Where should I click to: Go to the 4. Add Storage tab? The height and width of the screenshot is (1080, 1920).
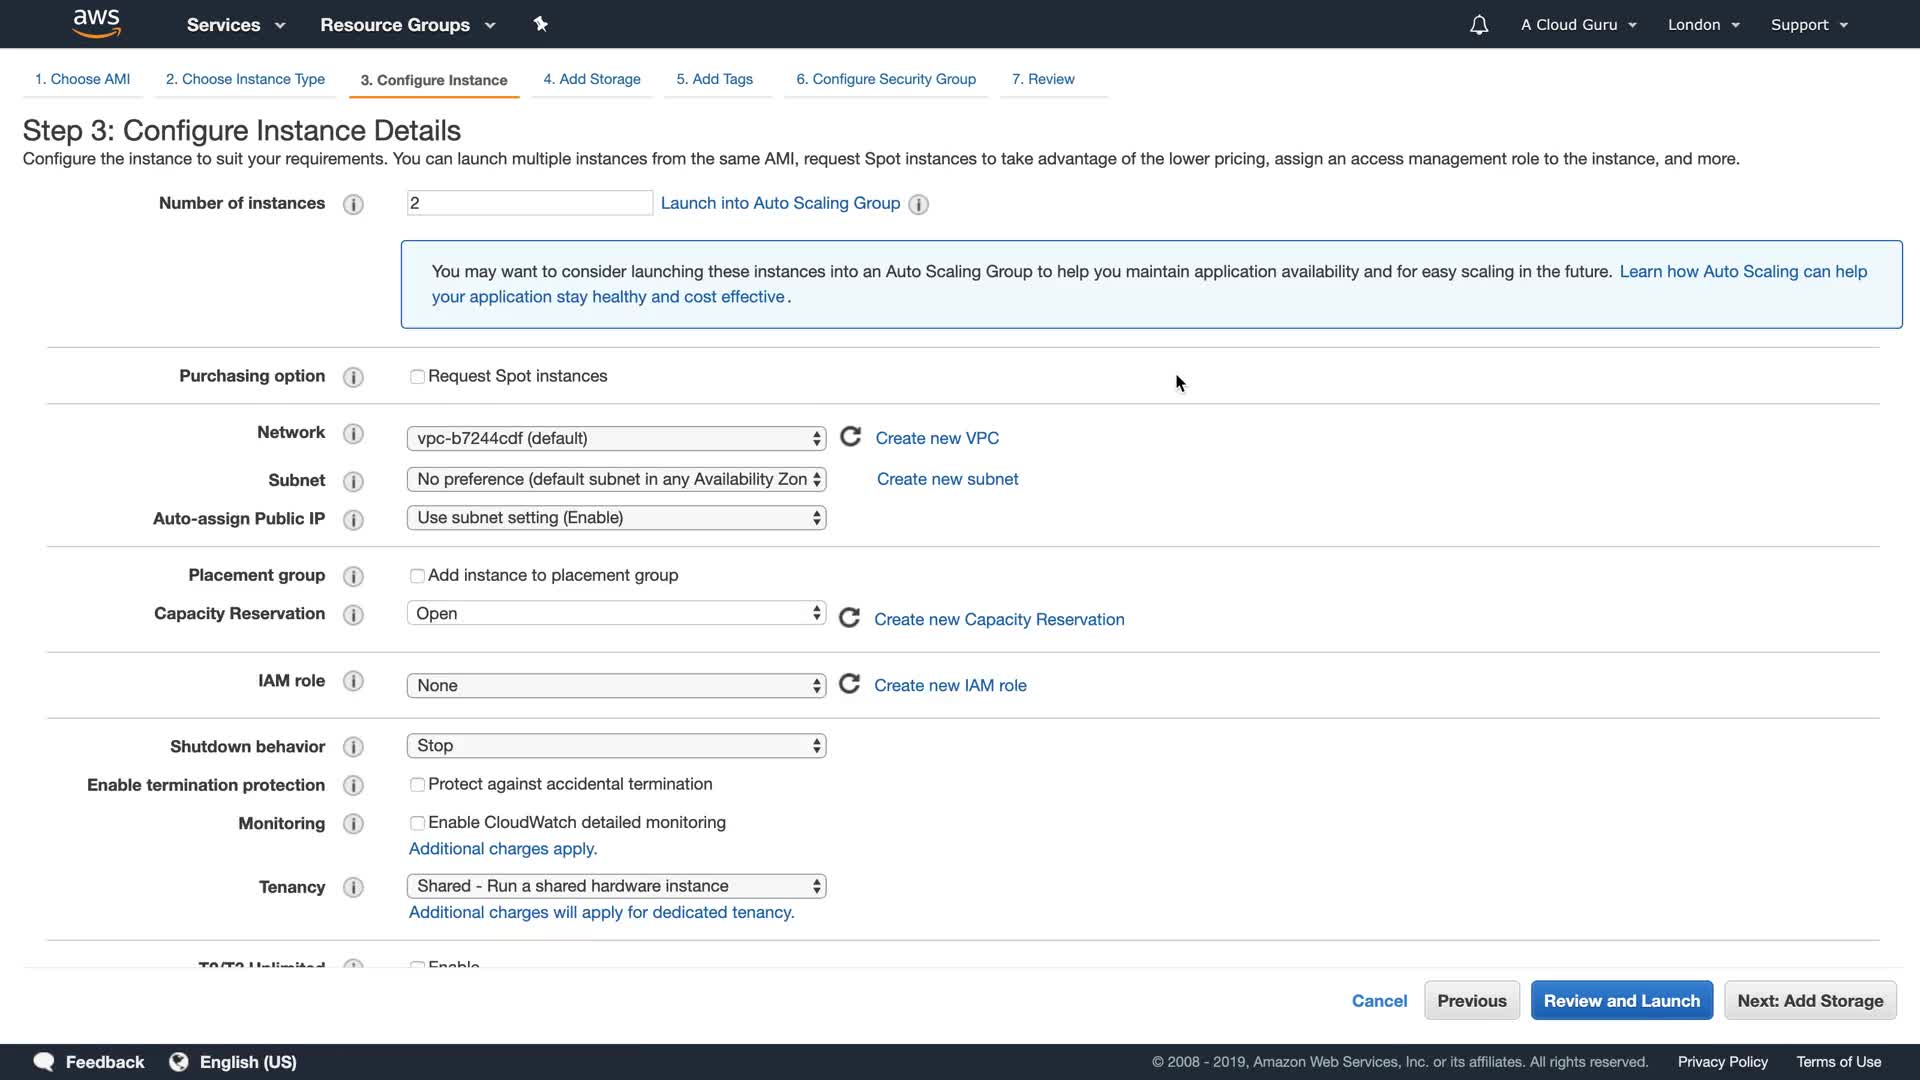(591, 79)
